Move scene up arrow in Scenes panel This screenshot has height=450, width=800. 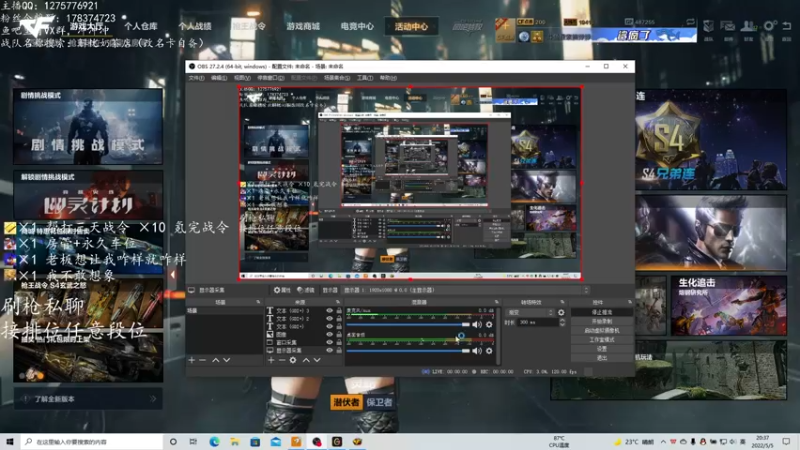point(216,360)
